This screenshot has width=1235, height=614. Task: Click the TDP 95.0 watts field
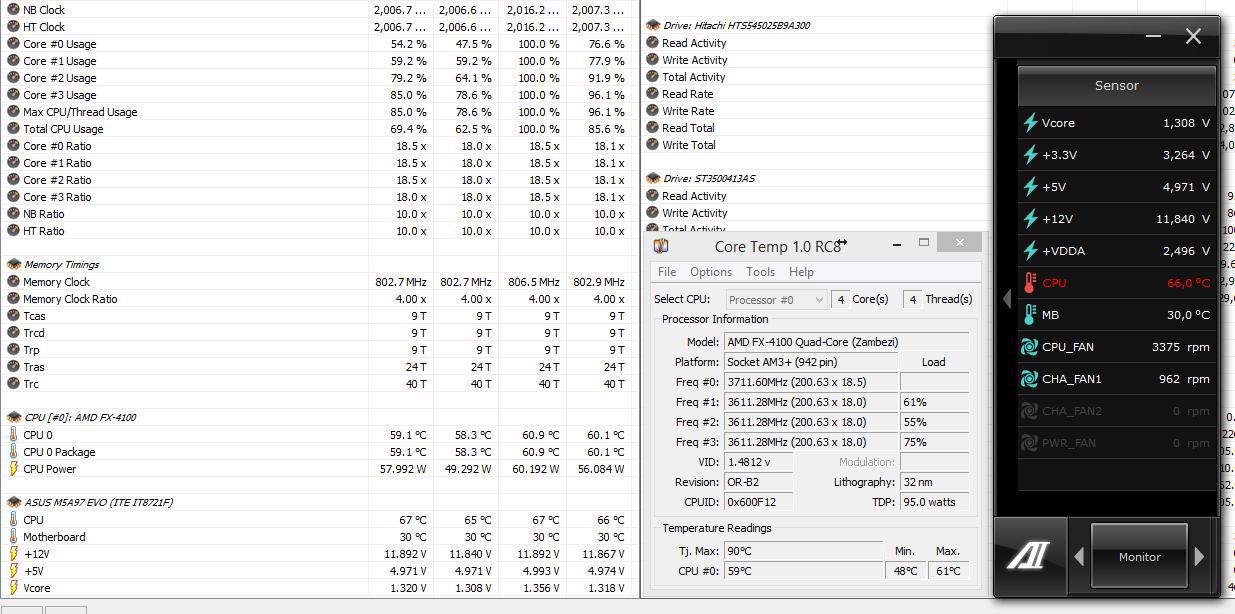(934, 502)
